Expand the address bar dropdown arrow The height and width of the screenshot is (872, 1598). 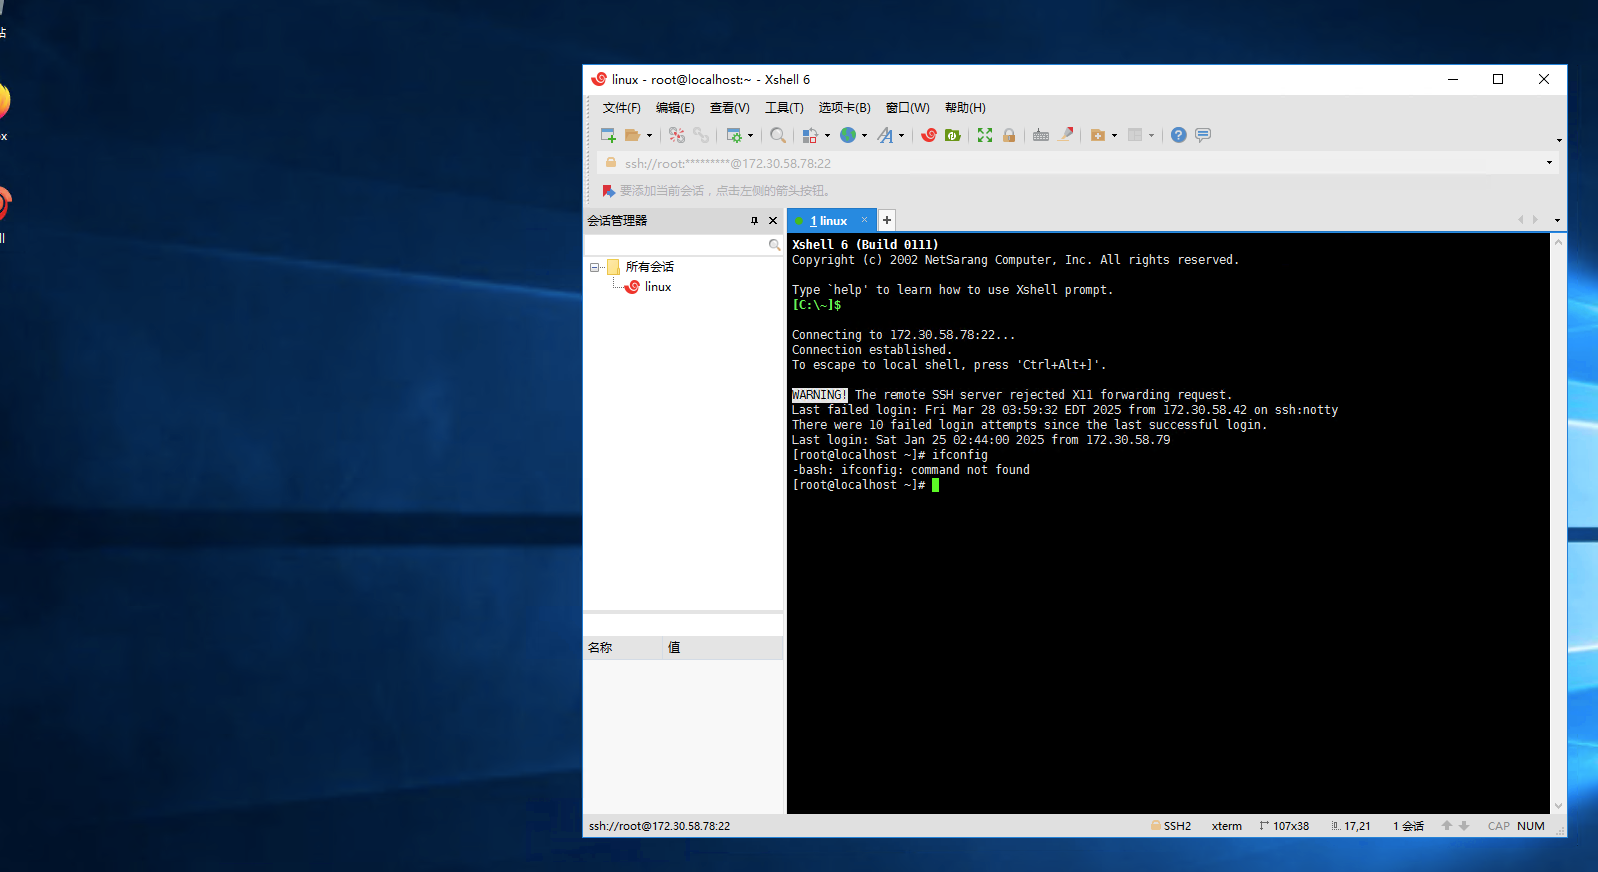[1549, 163]
